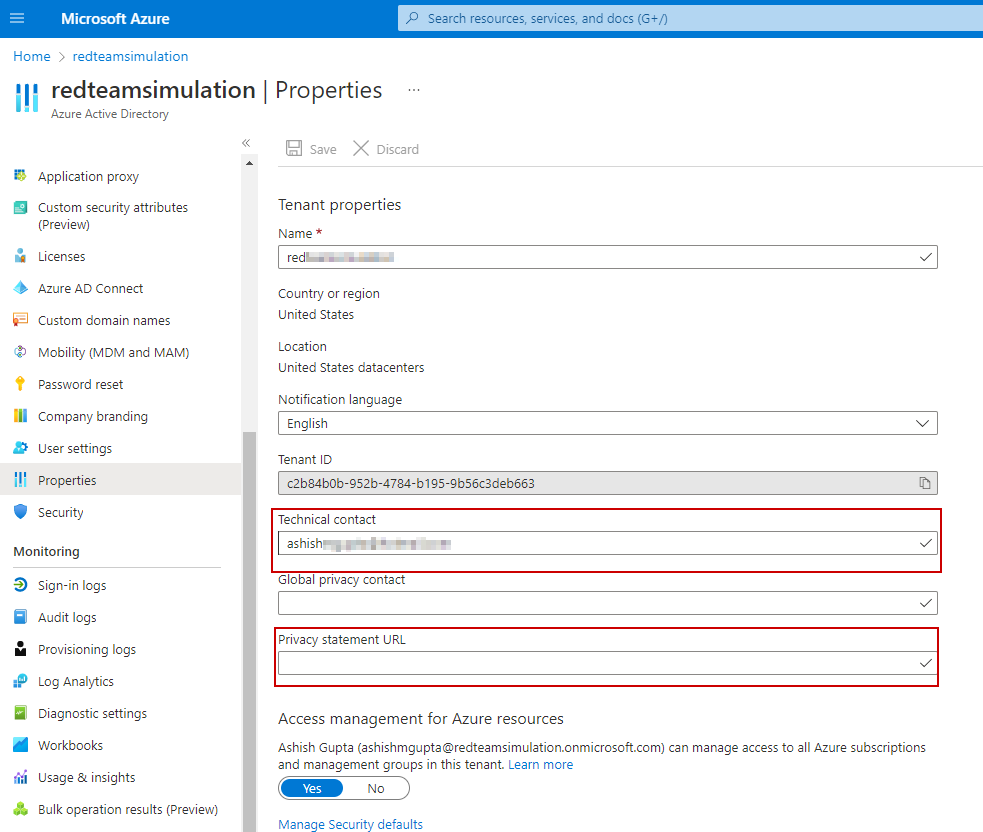The height and width of the screenshot is (832, 983).
Task: Enable Yes for Azure resource access management
Action: pyautogui.click(x=311, y=788)
